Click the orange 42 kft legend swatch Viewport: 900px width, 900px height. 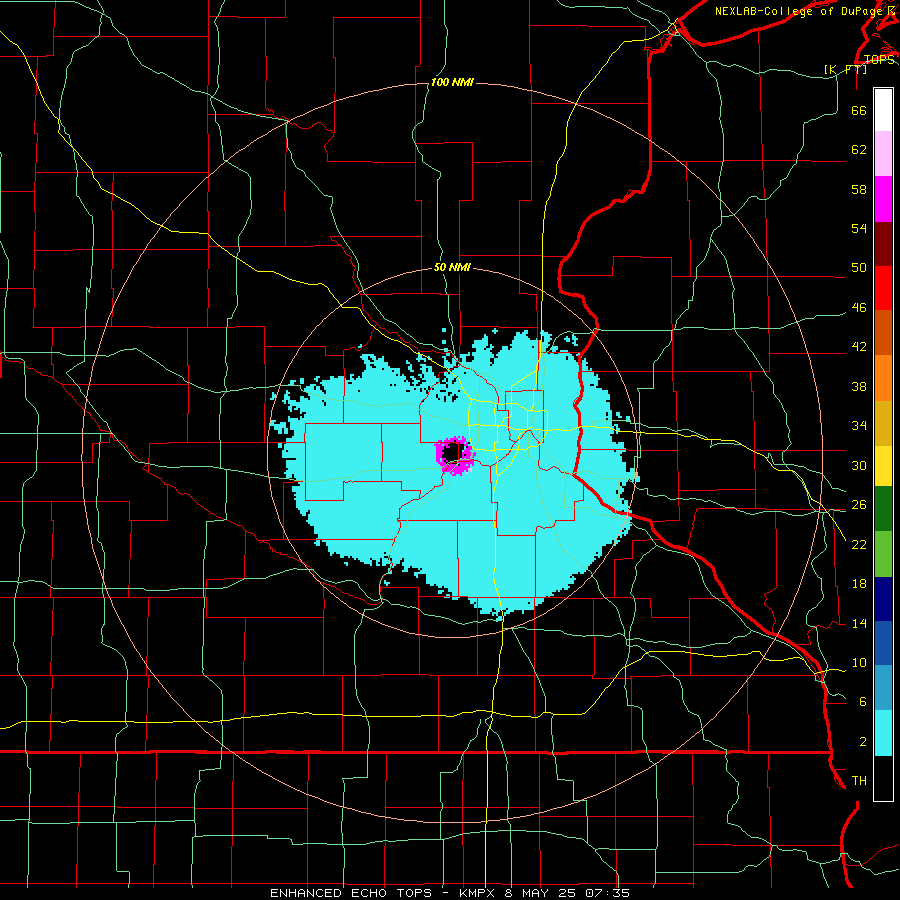click(x=883, y=377)
